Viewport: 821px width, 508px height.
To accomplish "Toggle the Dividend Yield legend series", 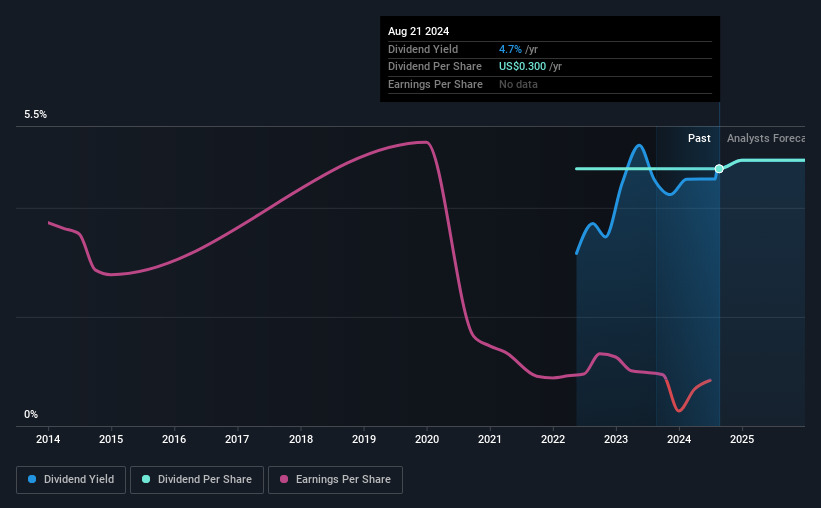I will (x=71, y=480).
